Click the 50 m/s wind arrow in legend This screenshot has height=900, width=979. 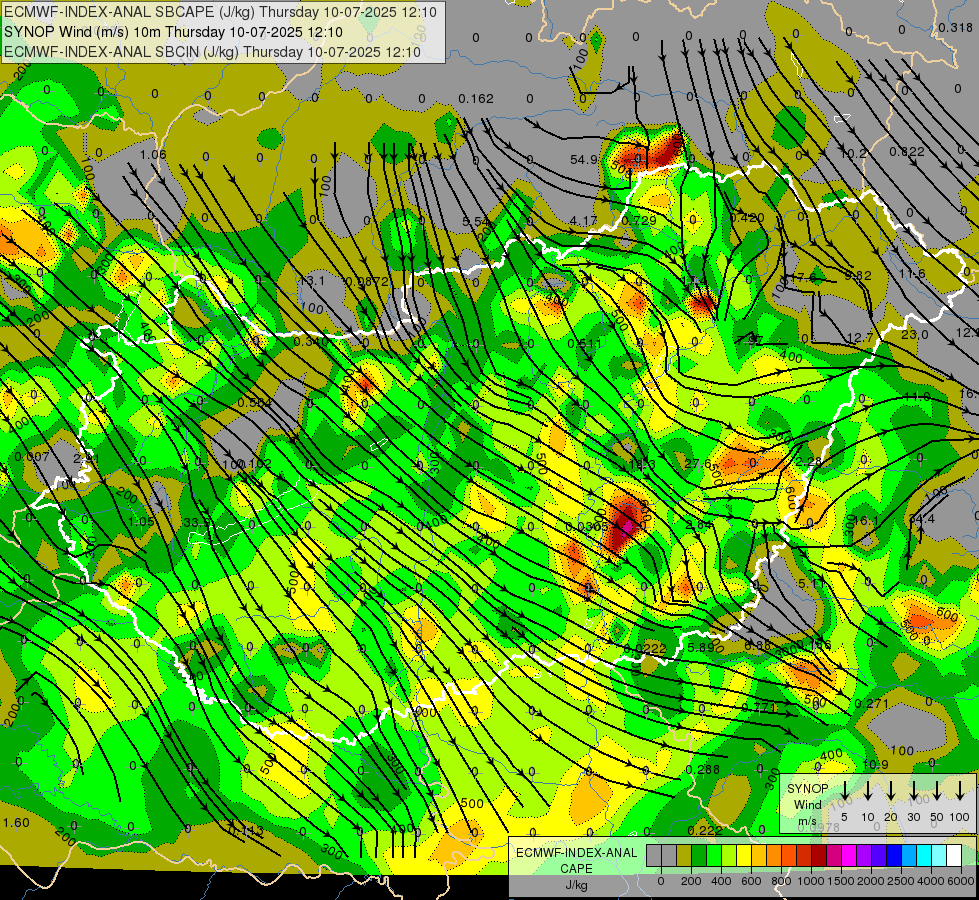pyautogui.click(x=937, y=790)
